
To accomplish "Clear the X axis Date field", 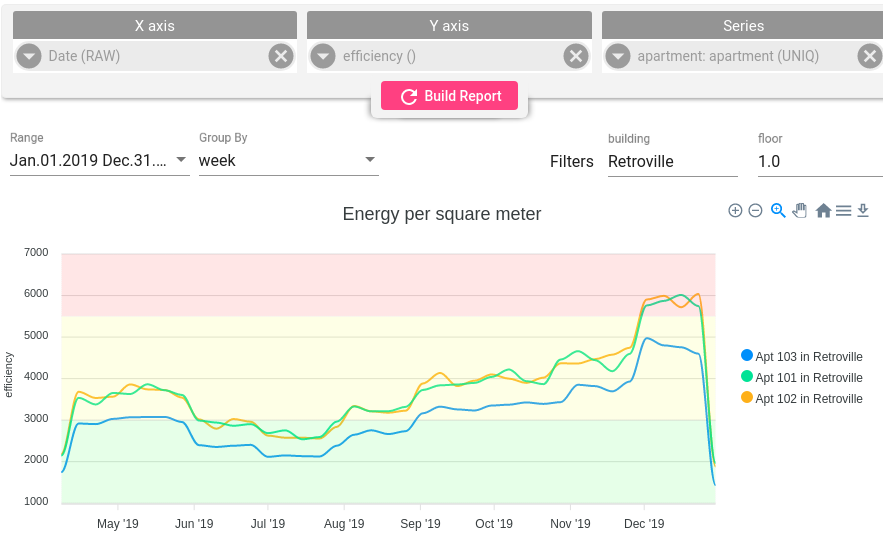I will (281, 56).
